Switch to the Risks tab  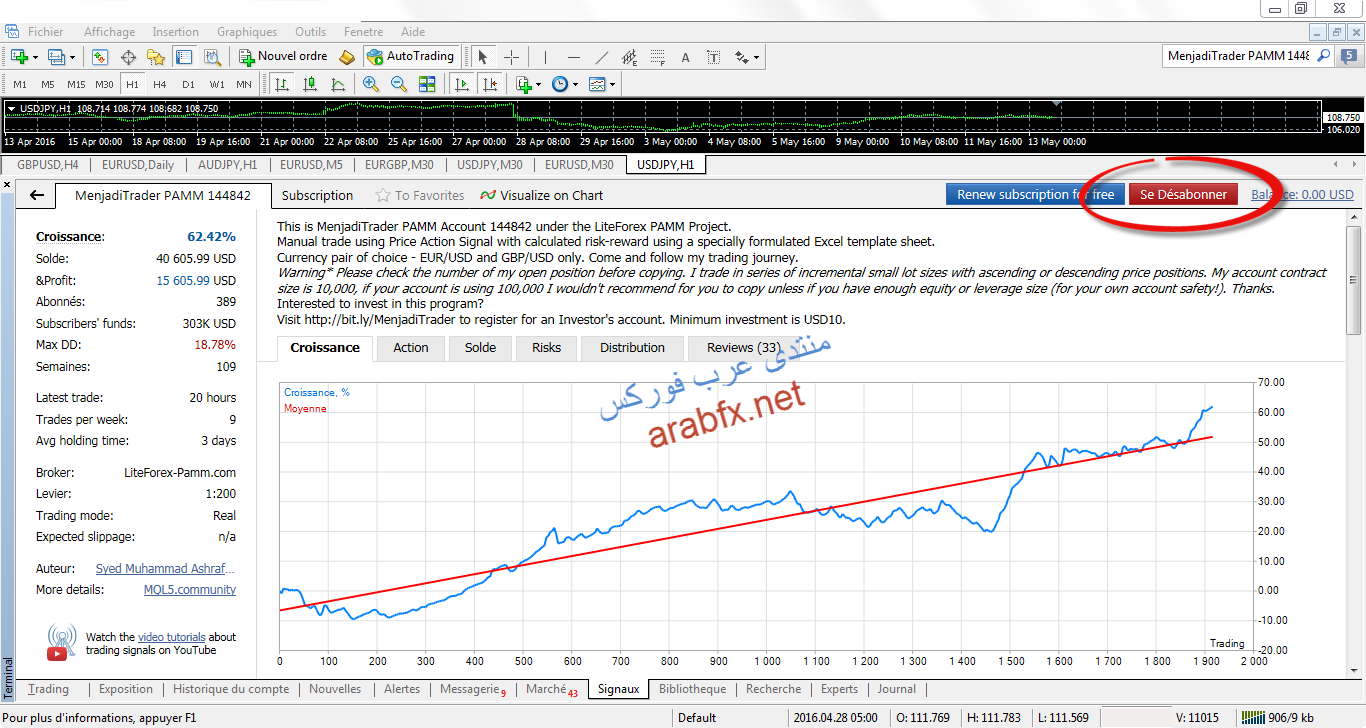pos(547,348)
